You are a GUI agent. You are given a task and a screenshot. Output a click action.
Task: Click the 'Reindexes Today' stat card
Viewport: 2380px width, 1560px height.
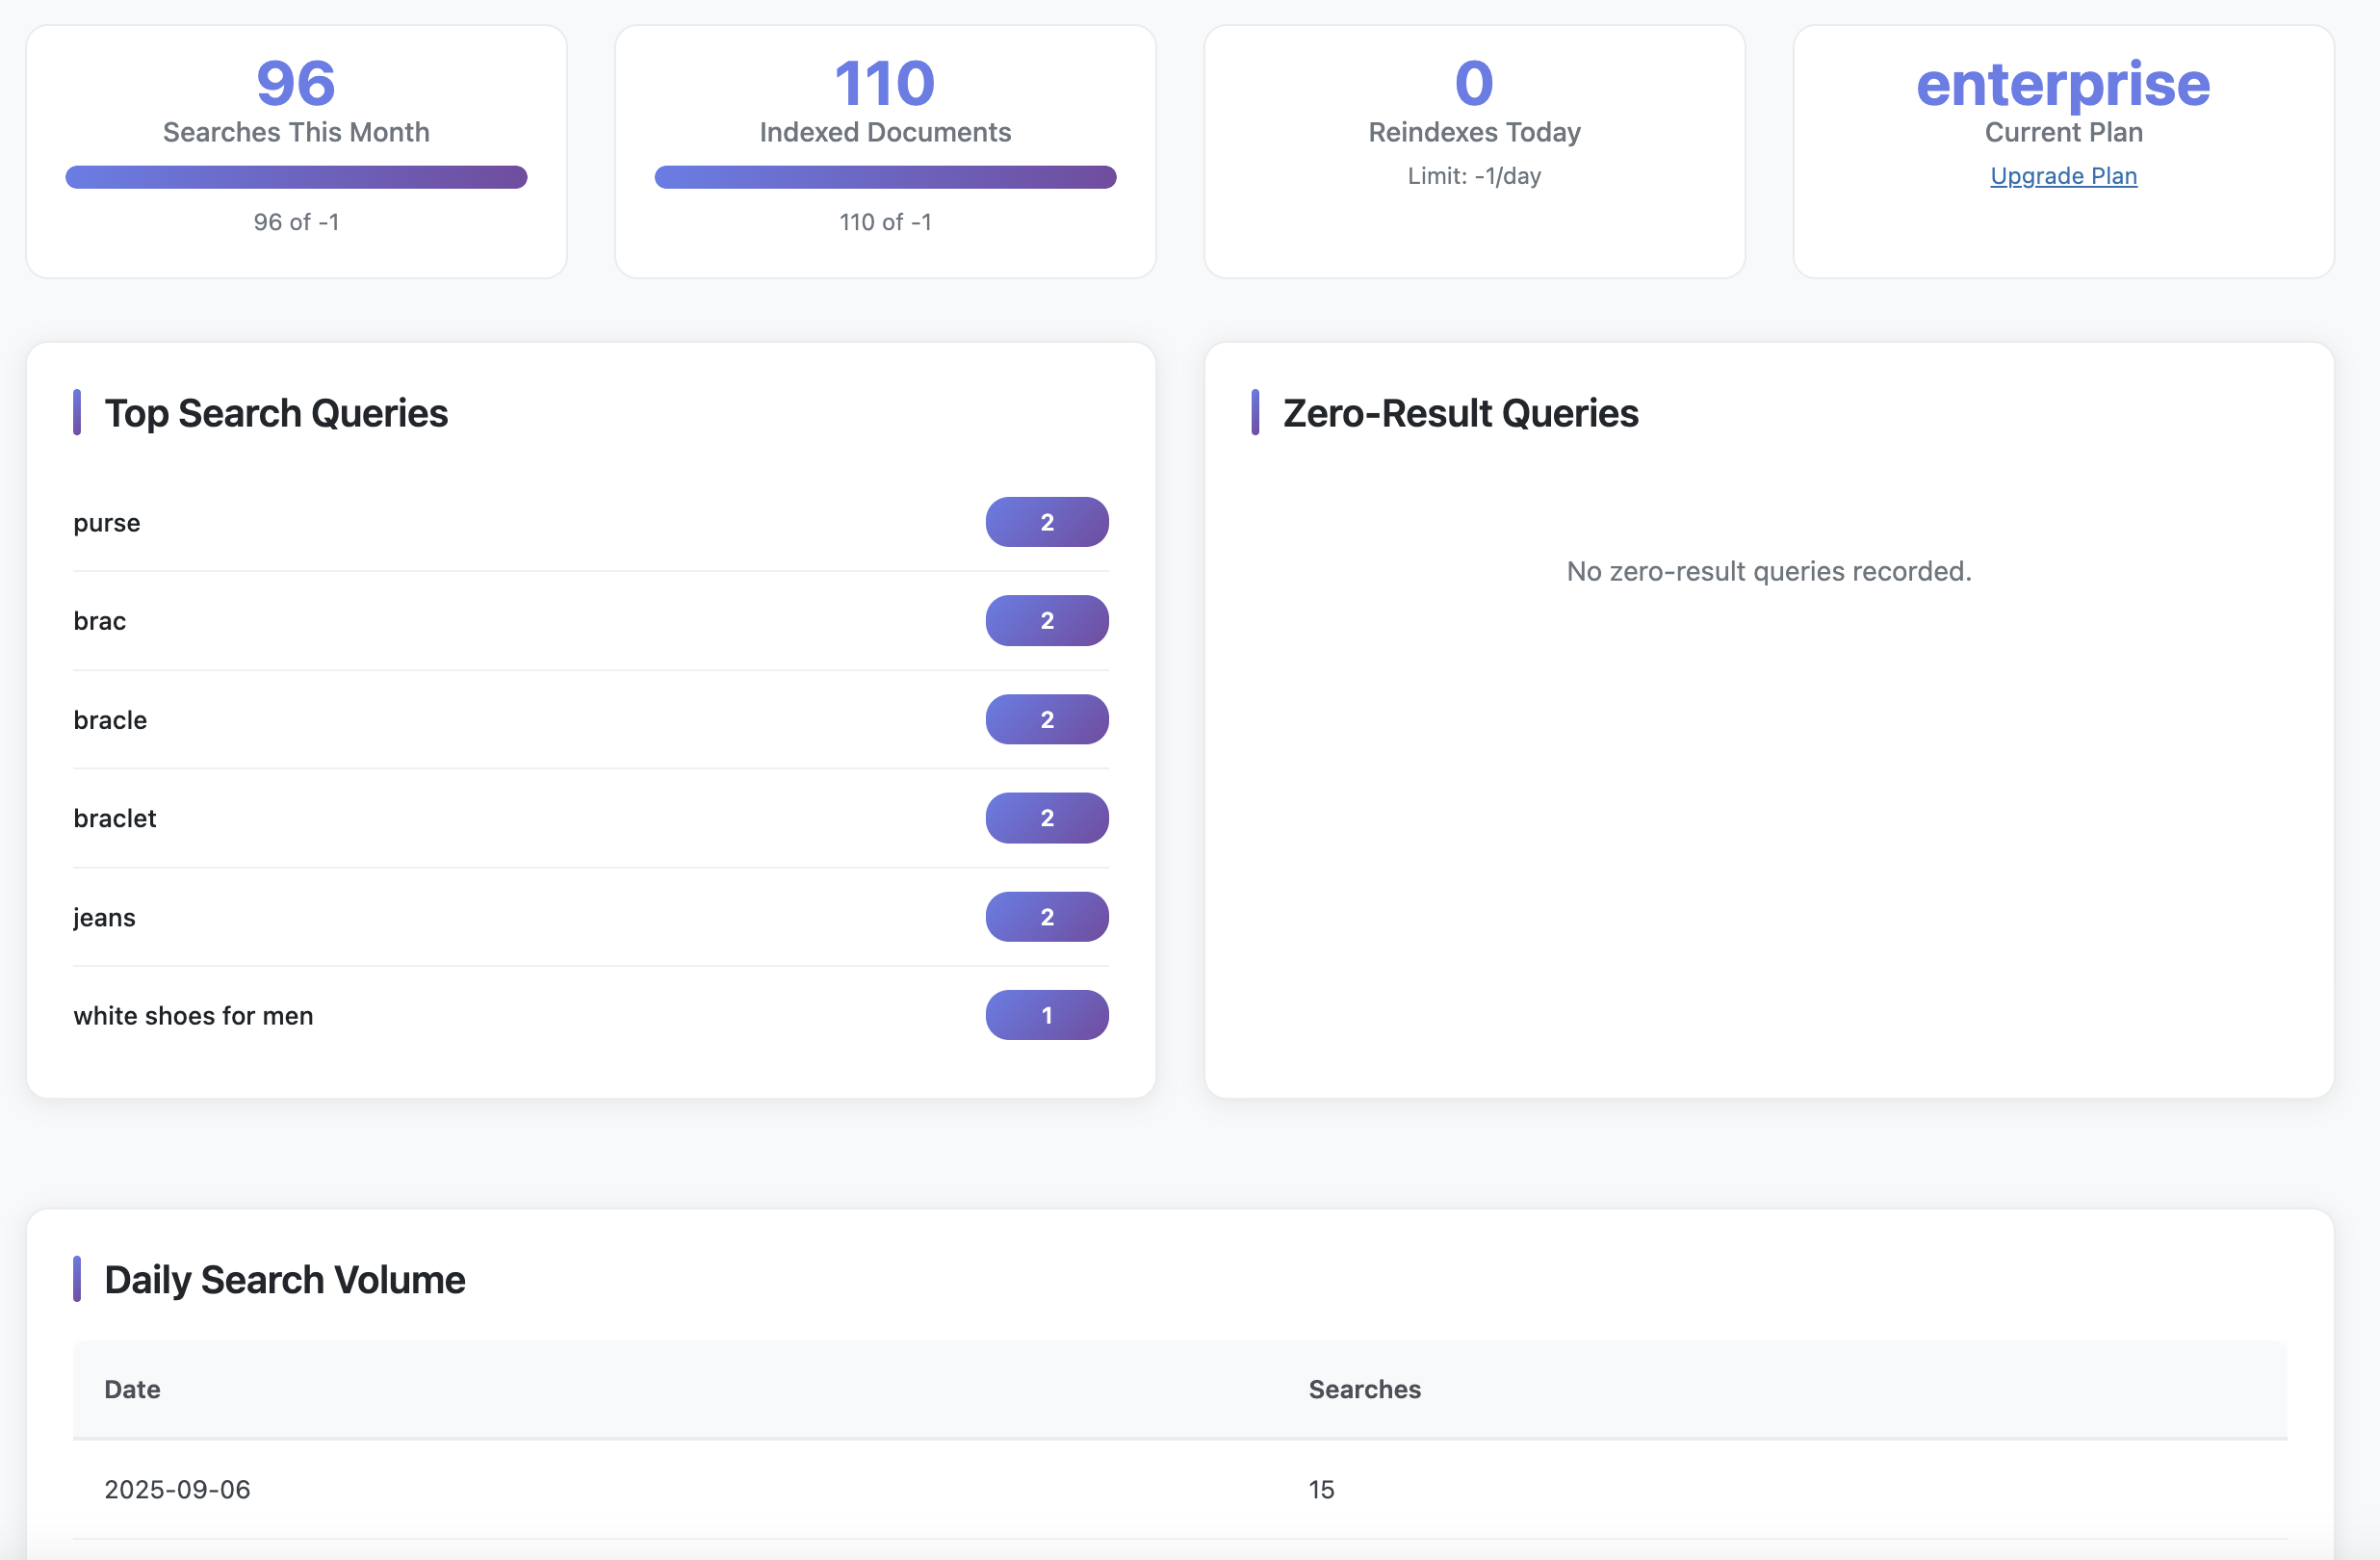click(1473, 150)
